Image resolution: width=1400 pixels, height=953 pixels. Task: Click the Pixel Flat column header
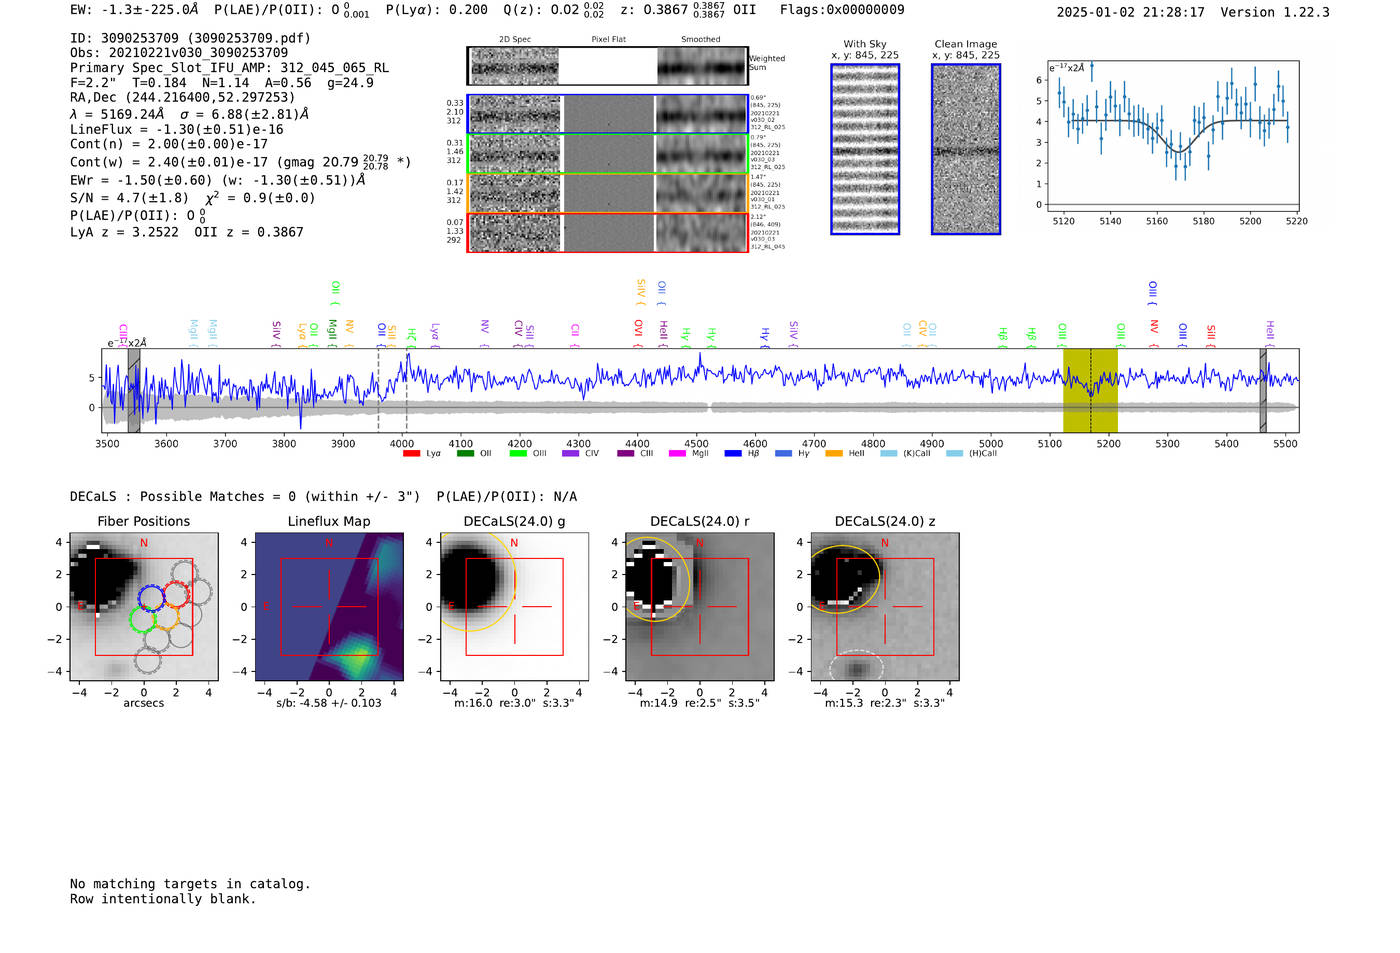coord(608,40)
